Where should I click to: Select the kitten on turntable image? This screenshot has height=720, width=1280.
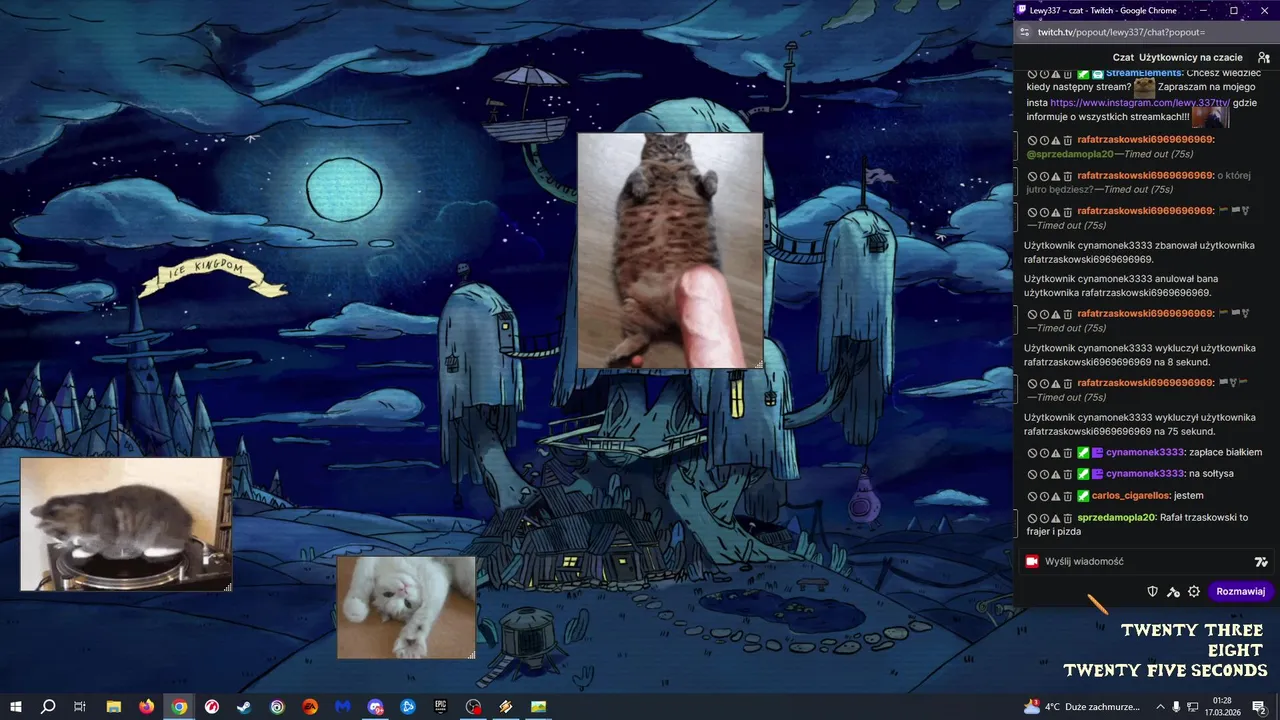click(126, 524)
